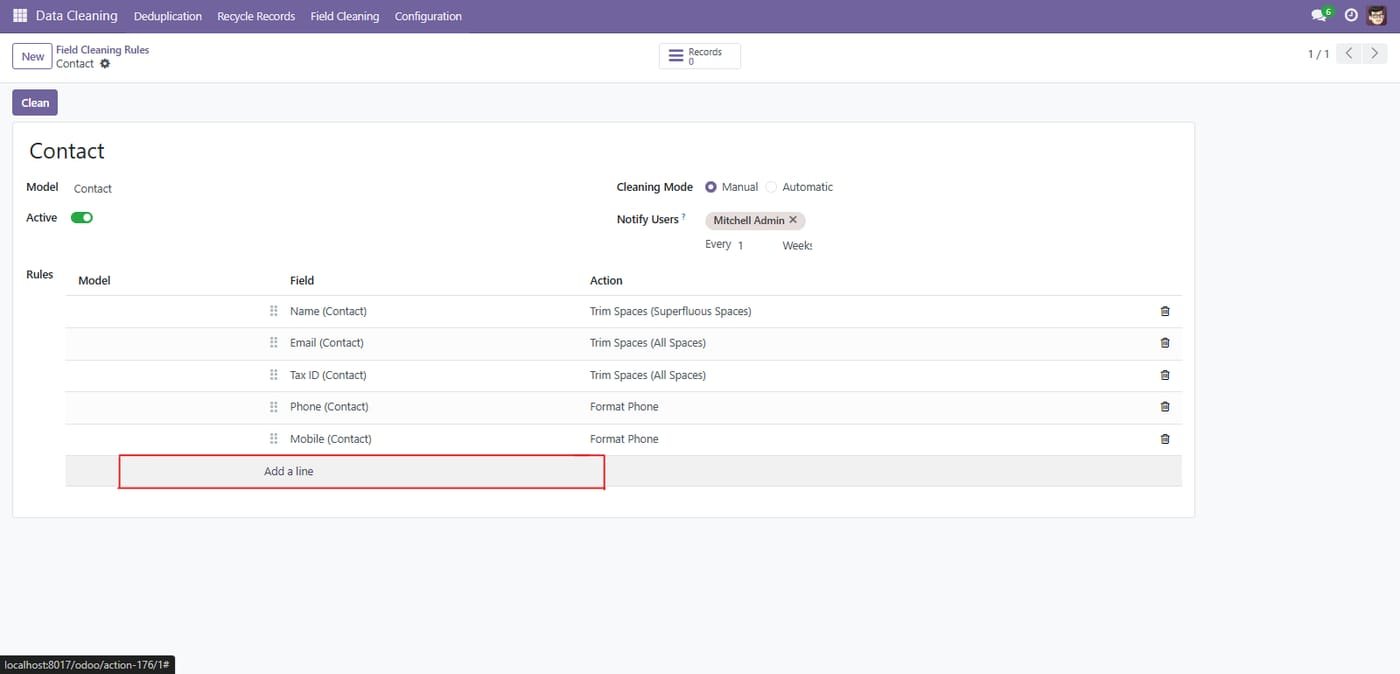Click Trim Spaces (All Spaces) action for Tax ID
The width and height of the screenshot is (1400, 674).
(x=648, y=375)
